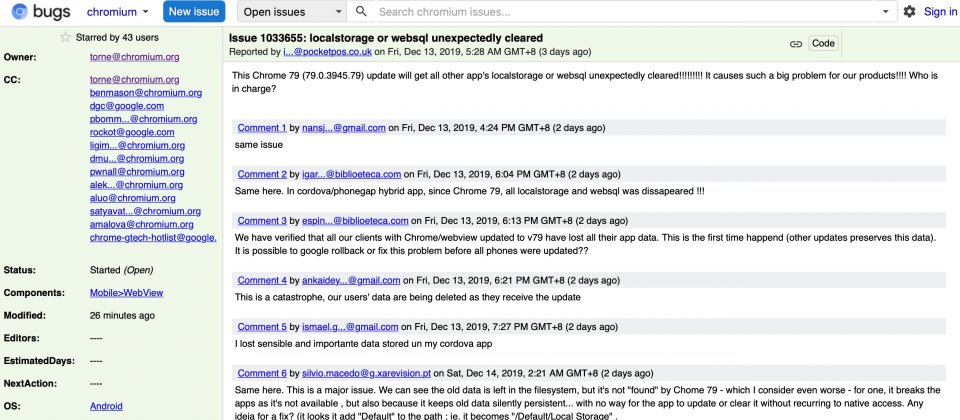Expand search options arrow in search bar
Image resolution: width=960 pixels, height=420 pixels.
click(885, 12)
